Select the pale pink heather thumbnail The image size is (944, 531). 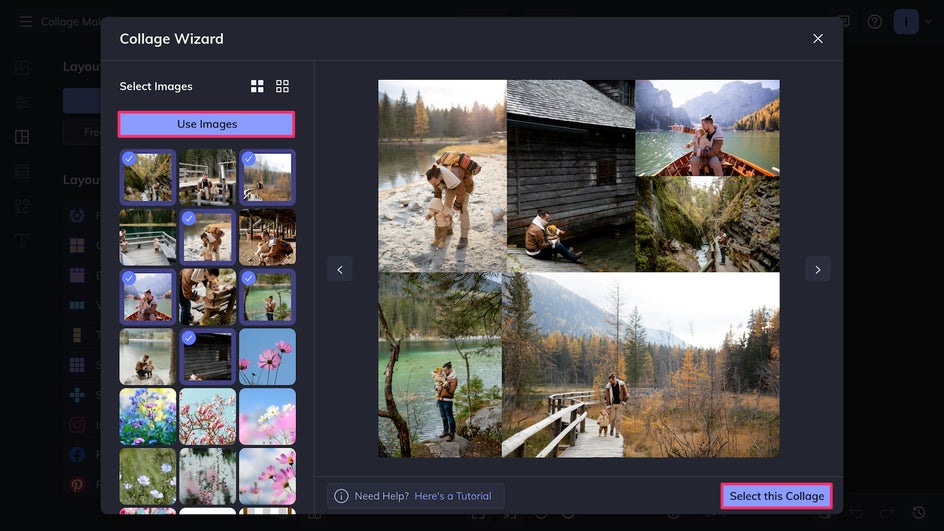click(x=207, y=476)
